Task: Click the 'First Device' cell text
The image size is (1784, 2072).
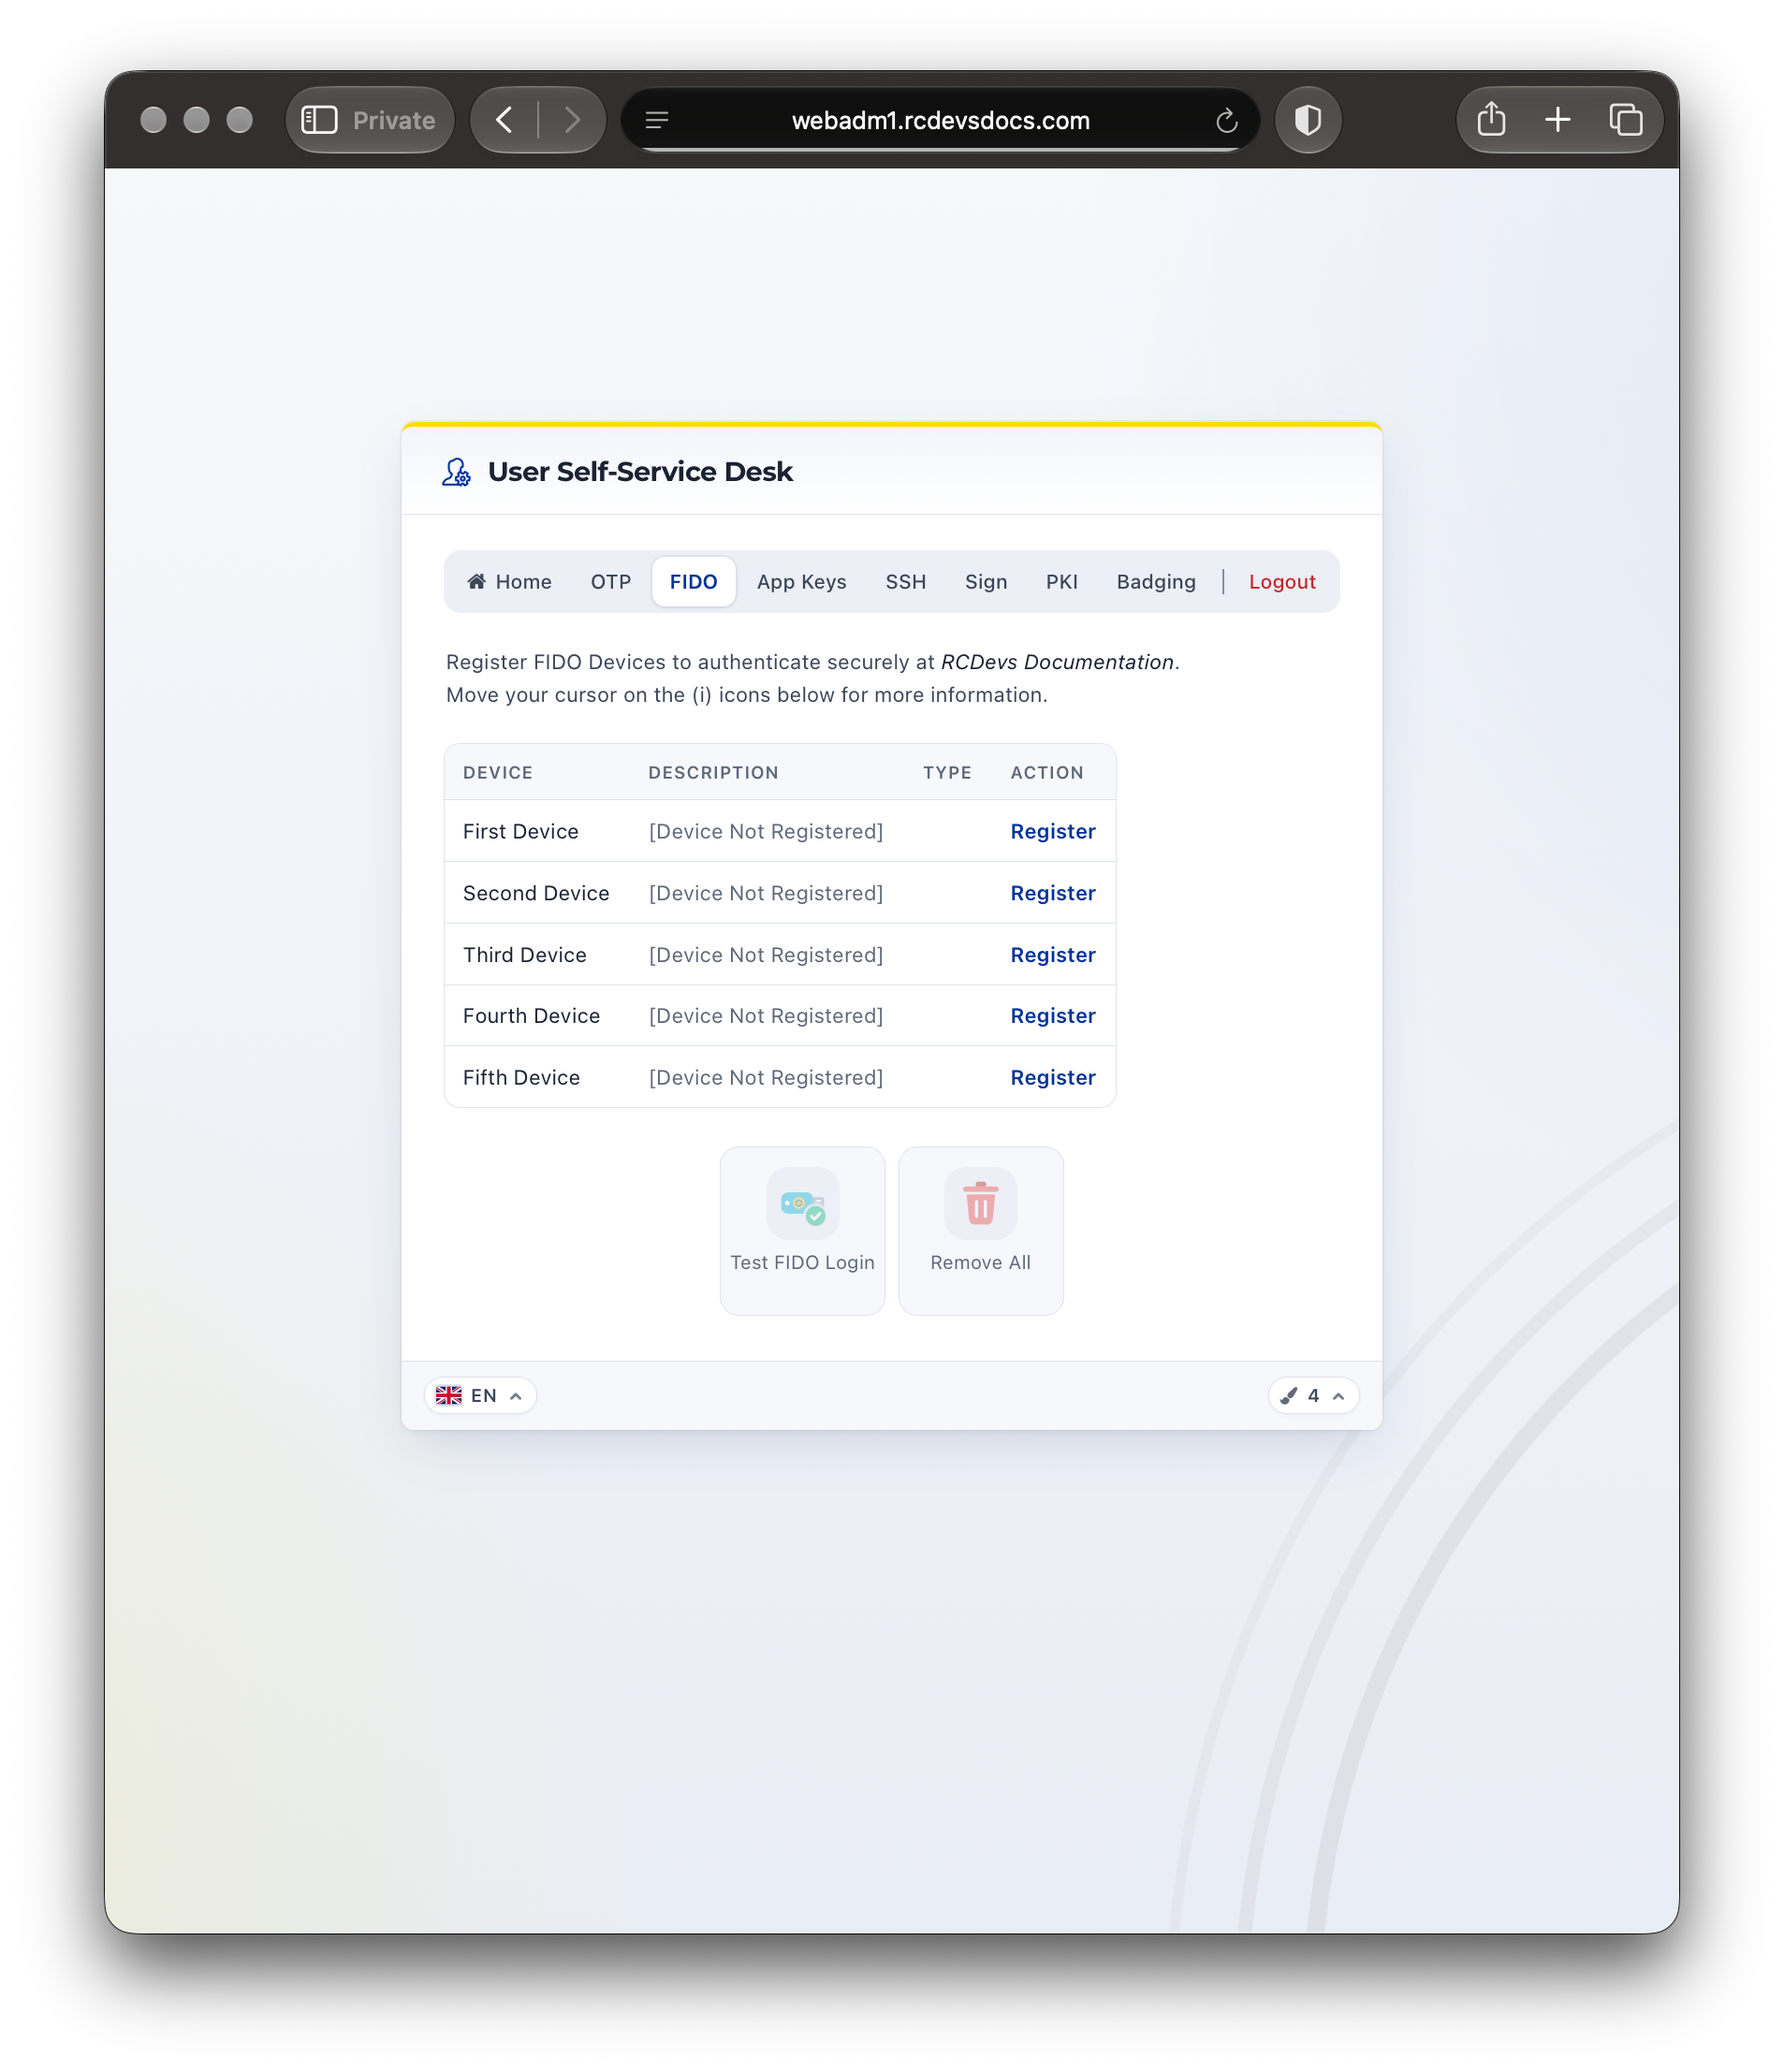Action: coord(520,831)
